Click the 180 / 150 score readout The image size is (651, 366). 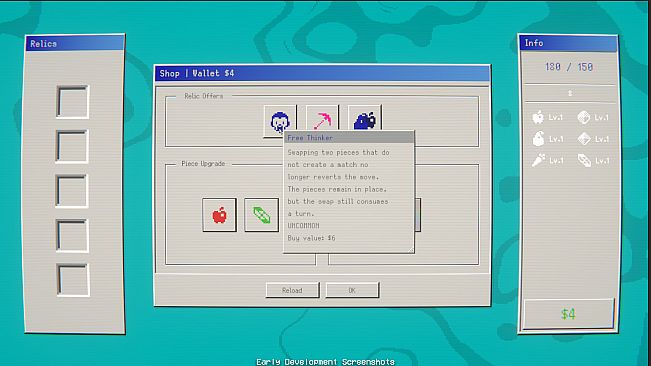[x=569, y=67]
